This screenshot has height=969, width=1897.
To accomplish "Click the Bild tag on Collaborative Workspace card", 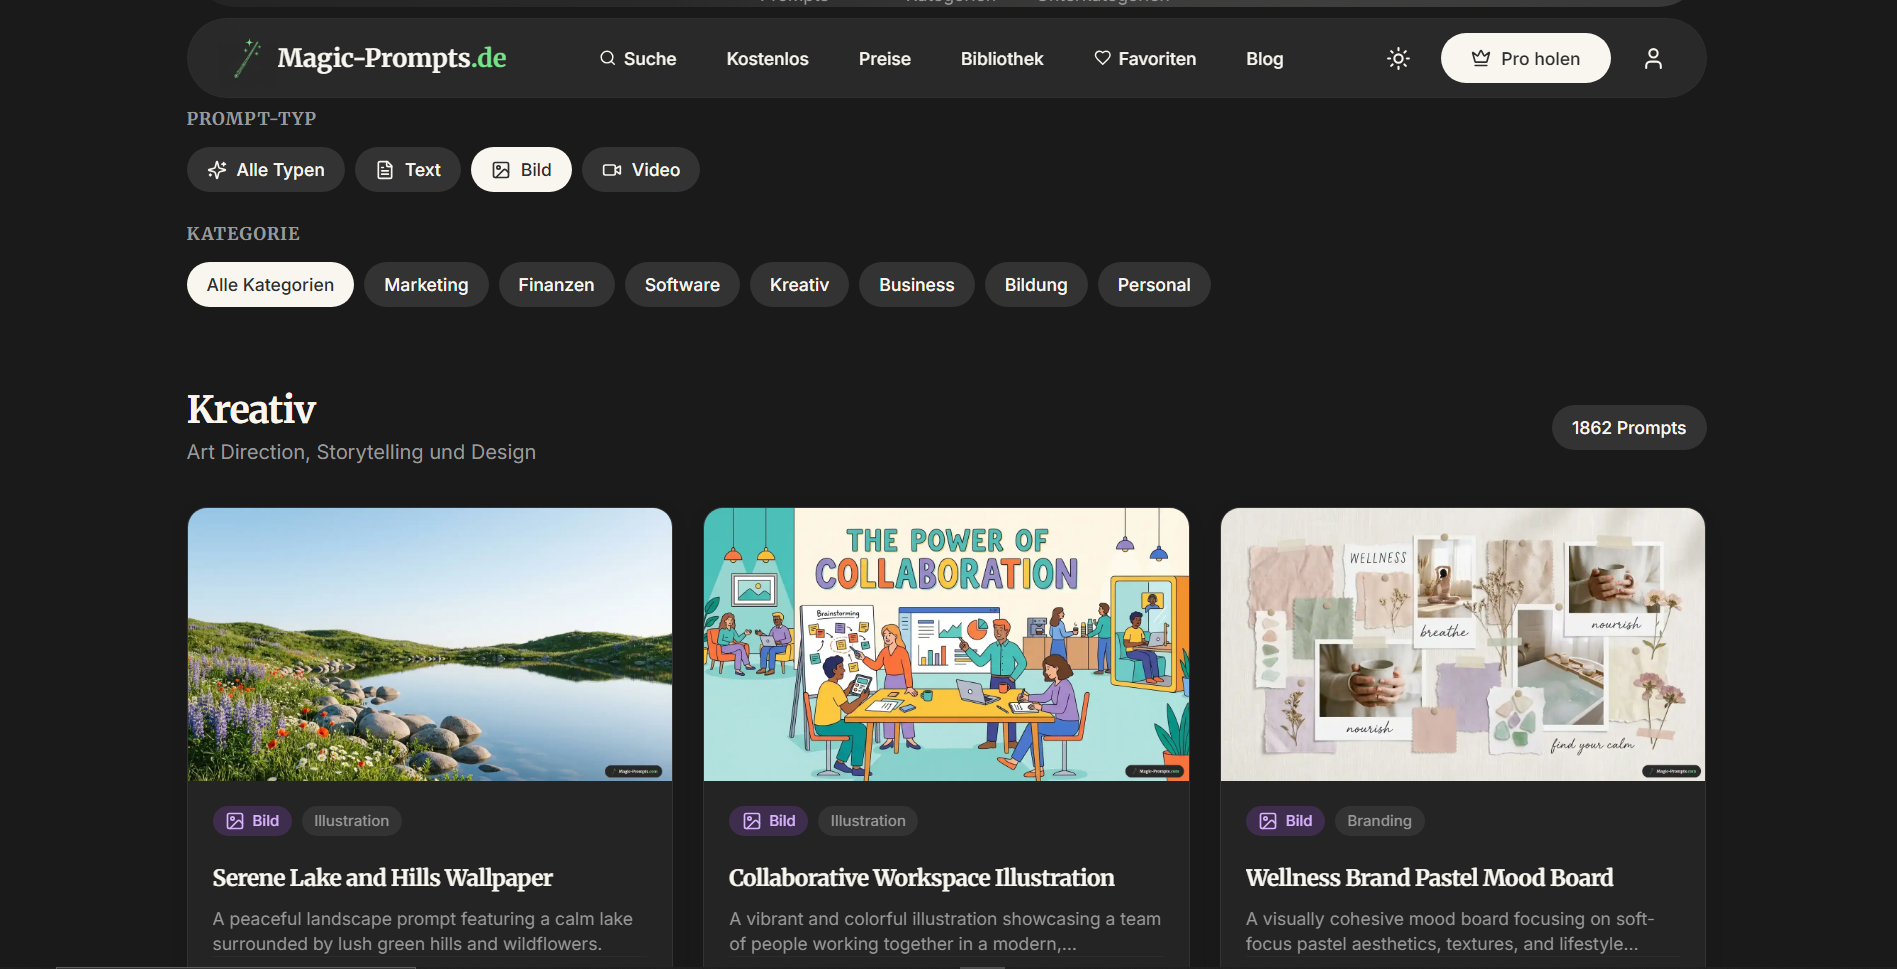I will pyautogui.click(x=769, y=821).
